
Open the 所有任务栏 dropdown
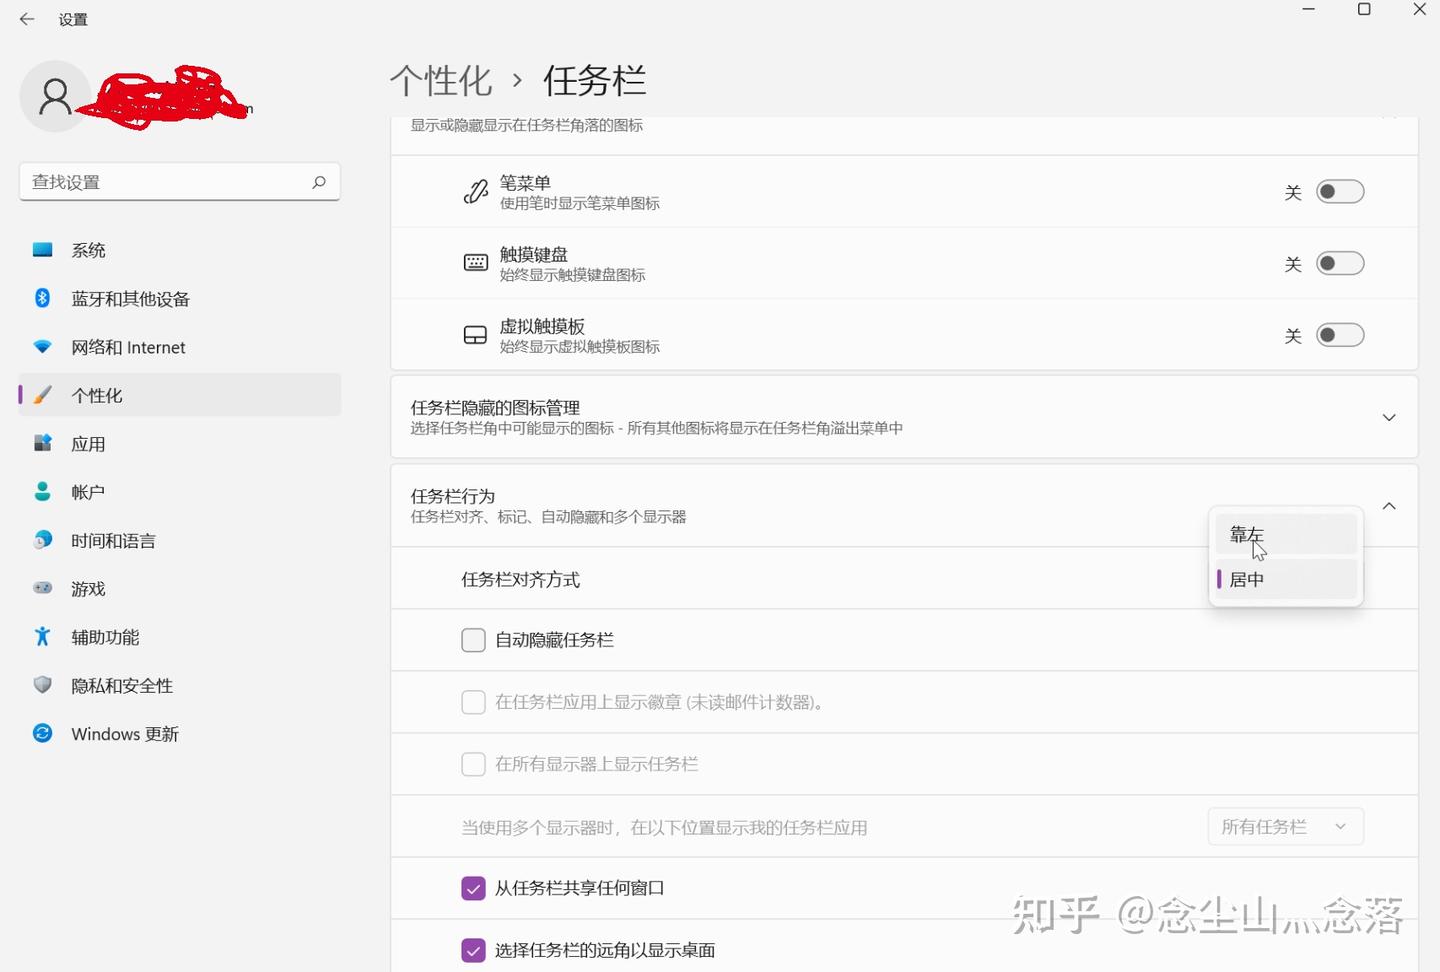[1286, 827]
